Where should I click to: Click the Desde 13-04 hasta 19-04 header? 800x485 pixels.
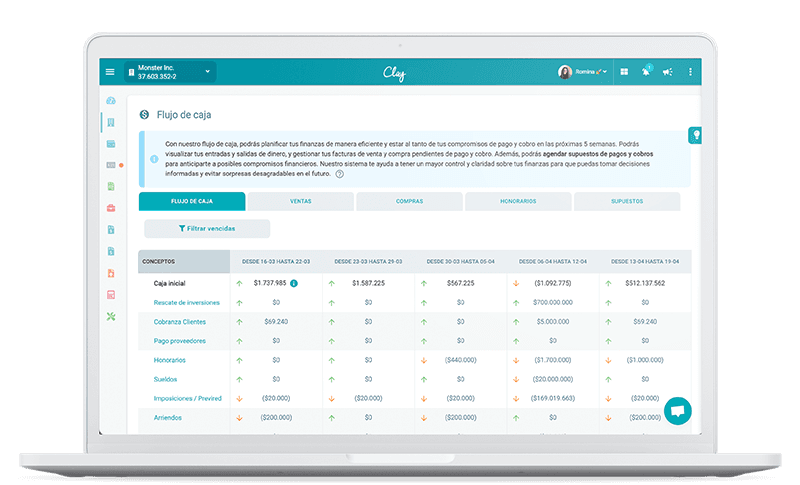[x=645, y=262]
